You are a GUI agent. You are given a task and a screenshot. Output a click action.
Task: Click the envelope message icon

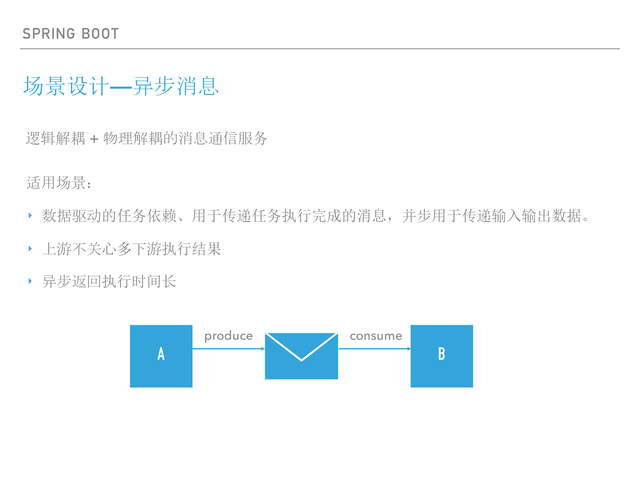[301, 356]
